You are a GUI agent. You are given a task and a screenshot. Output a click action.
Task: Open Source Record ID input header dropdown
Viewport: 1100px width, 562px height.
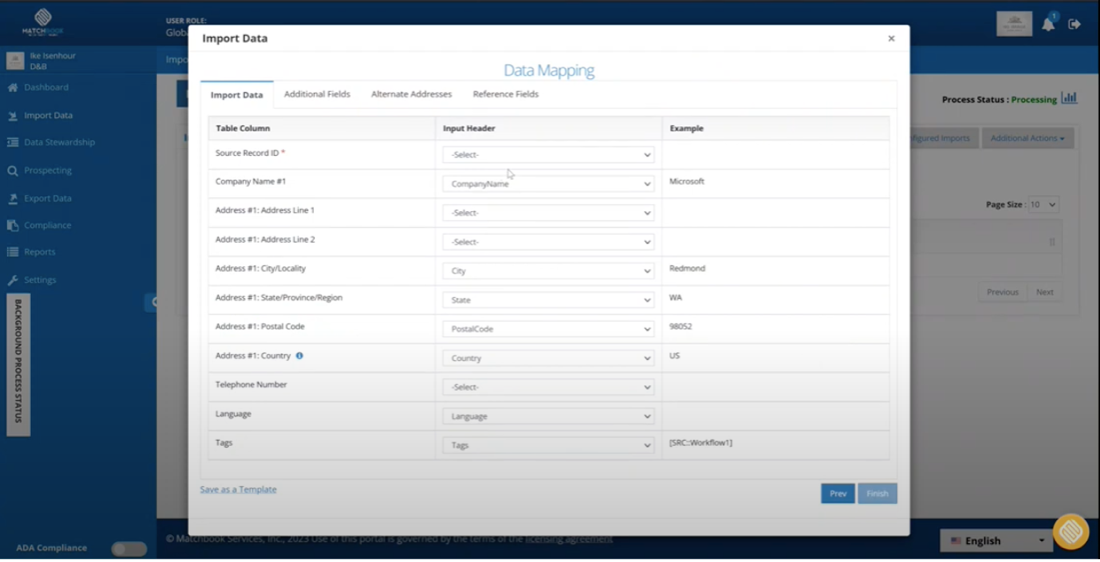tap(549, 154)
